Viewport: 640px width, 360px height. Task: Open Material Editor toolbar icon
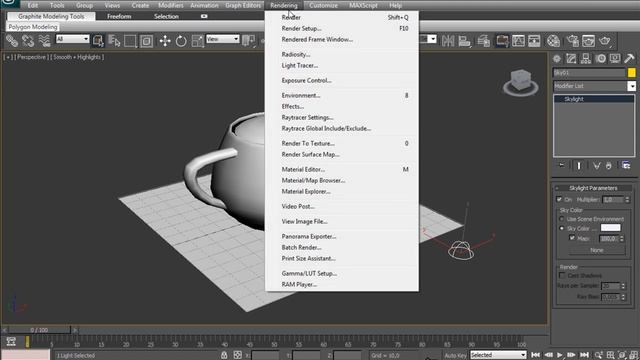pyautogui.click(x=553, y=41)
